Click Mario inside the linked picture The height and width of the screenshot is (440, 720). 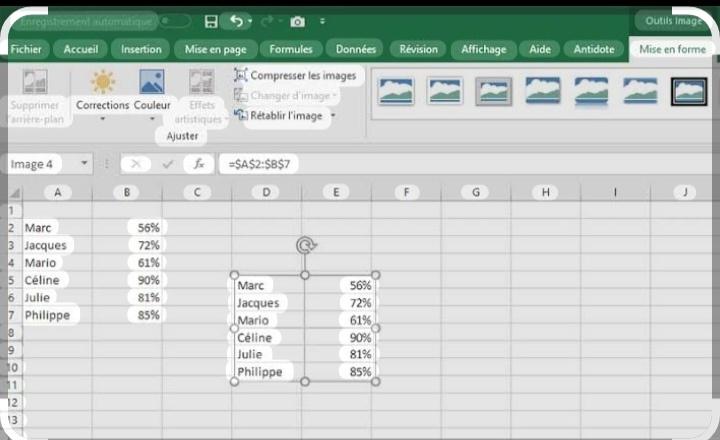(x=253, y=320)
